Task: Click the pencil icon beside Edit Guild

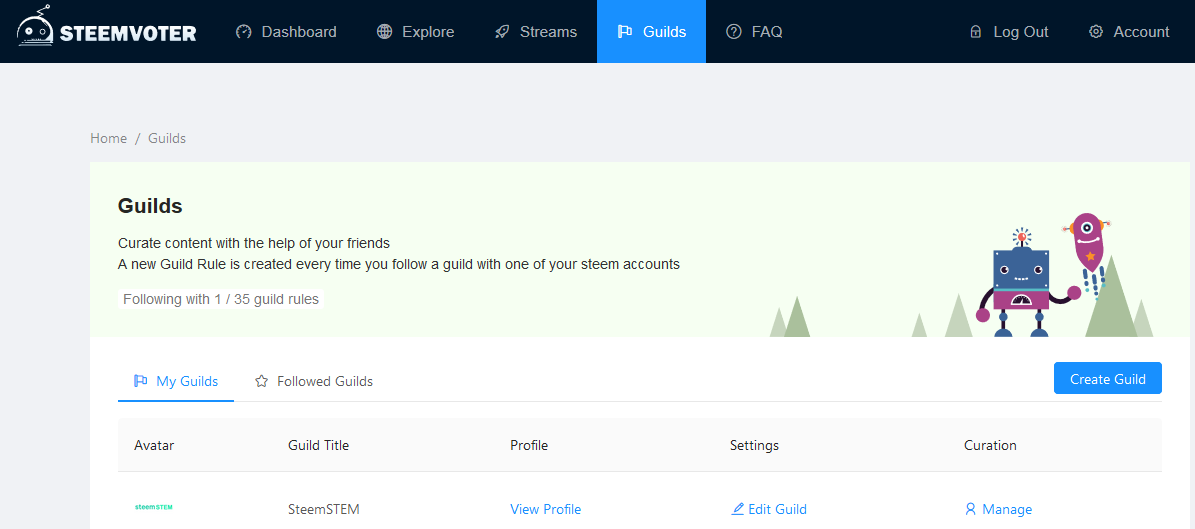Action: (x=737, y=509)
